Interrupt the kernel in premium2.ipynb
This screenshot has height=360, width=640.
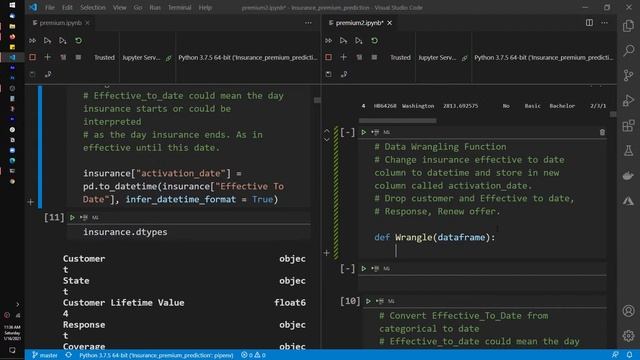[x=329, y=57]
